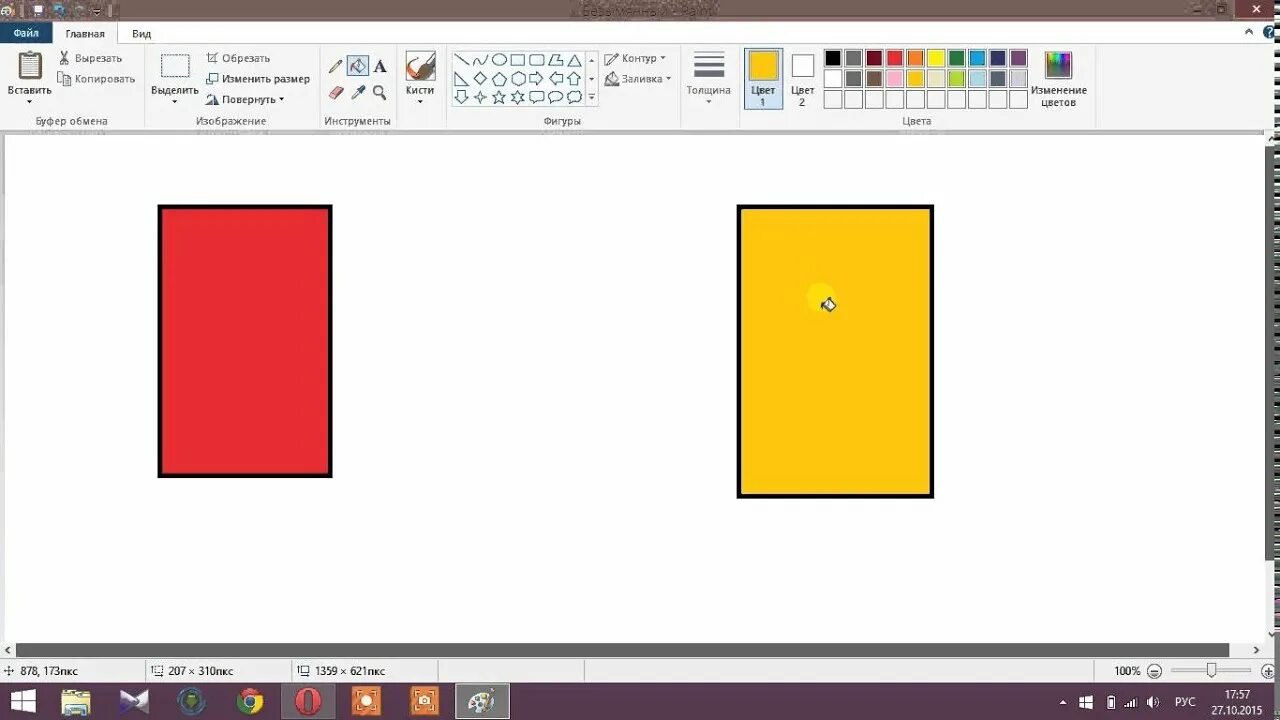Click inside the red rectangle on canvas
This screenshot has height=720, width=1280.
pos(245,341)
